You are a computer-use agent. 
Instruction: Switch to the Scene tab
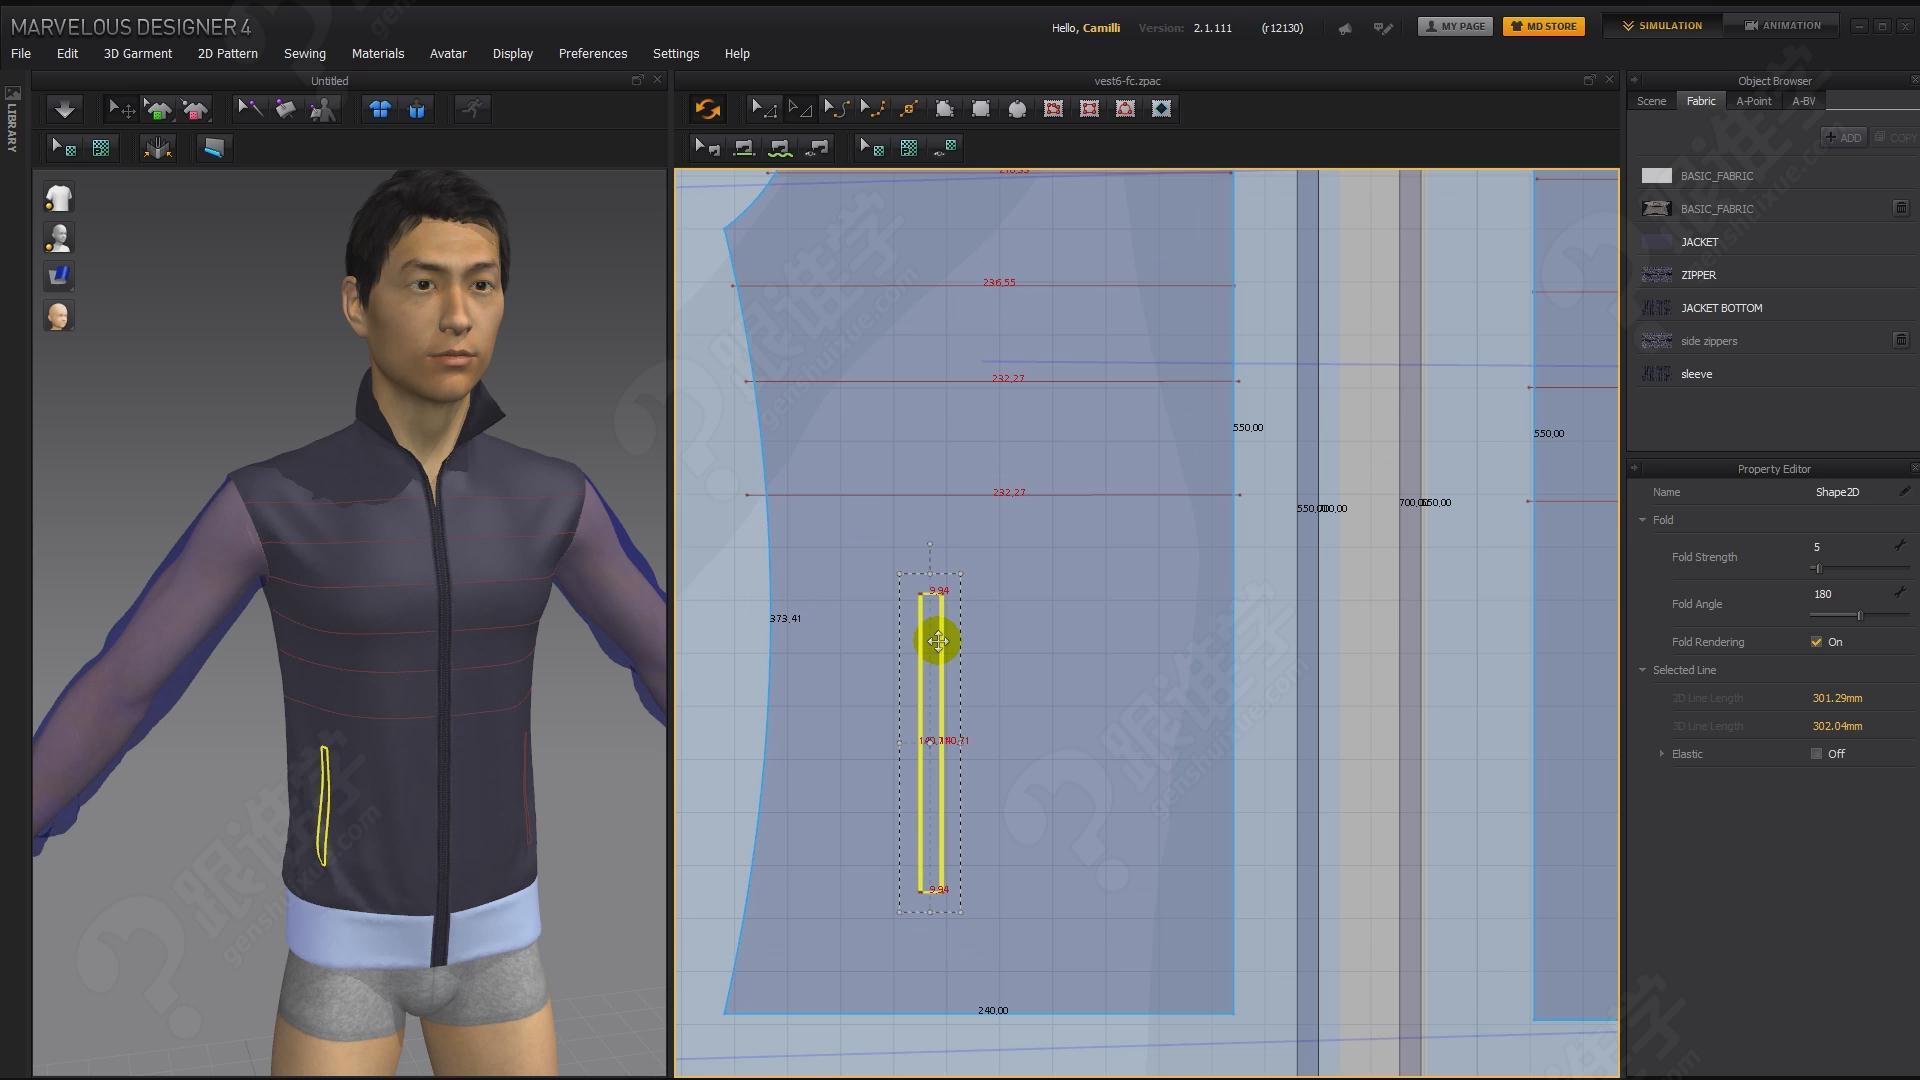tap(1651, 101)
